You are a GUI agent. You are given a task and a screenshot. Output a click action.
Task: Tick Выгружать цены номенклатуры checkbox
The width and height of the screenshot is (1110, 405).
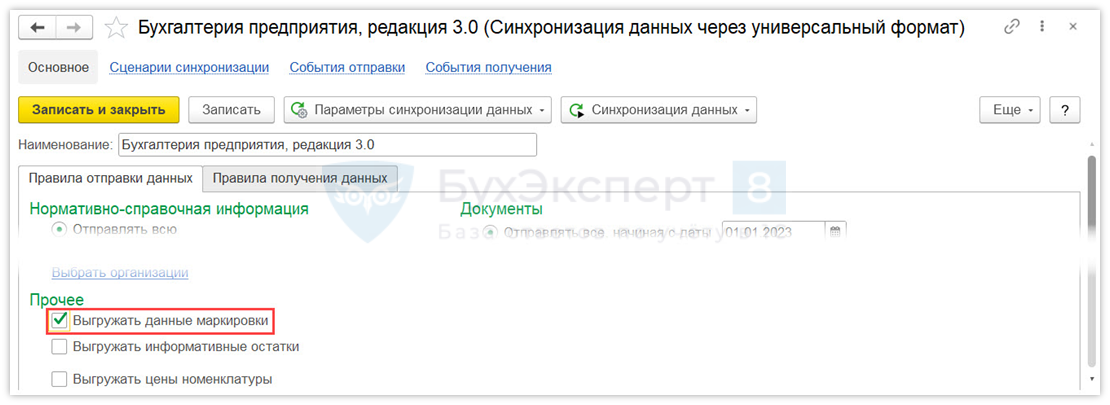[x=59, y=380]
